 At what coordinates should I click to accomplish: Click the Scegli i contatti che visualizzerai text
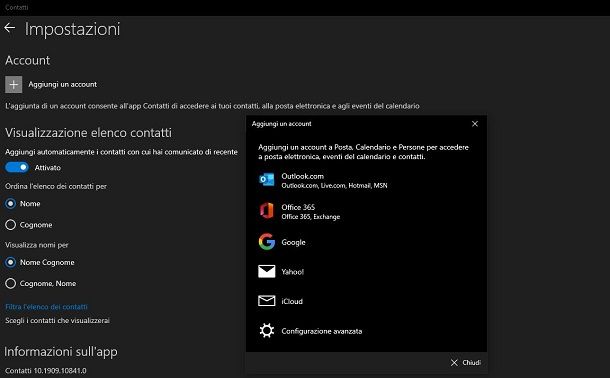coord(58,320)
